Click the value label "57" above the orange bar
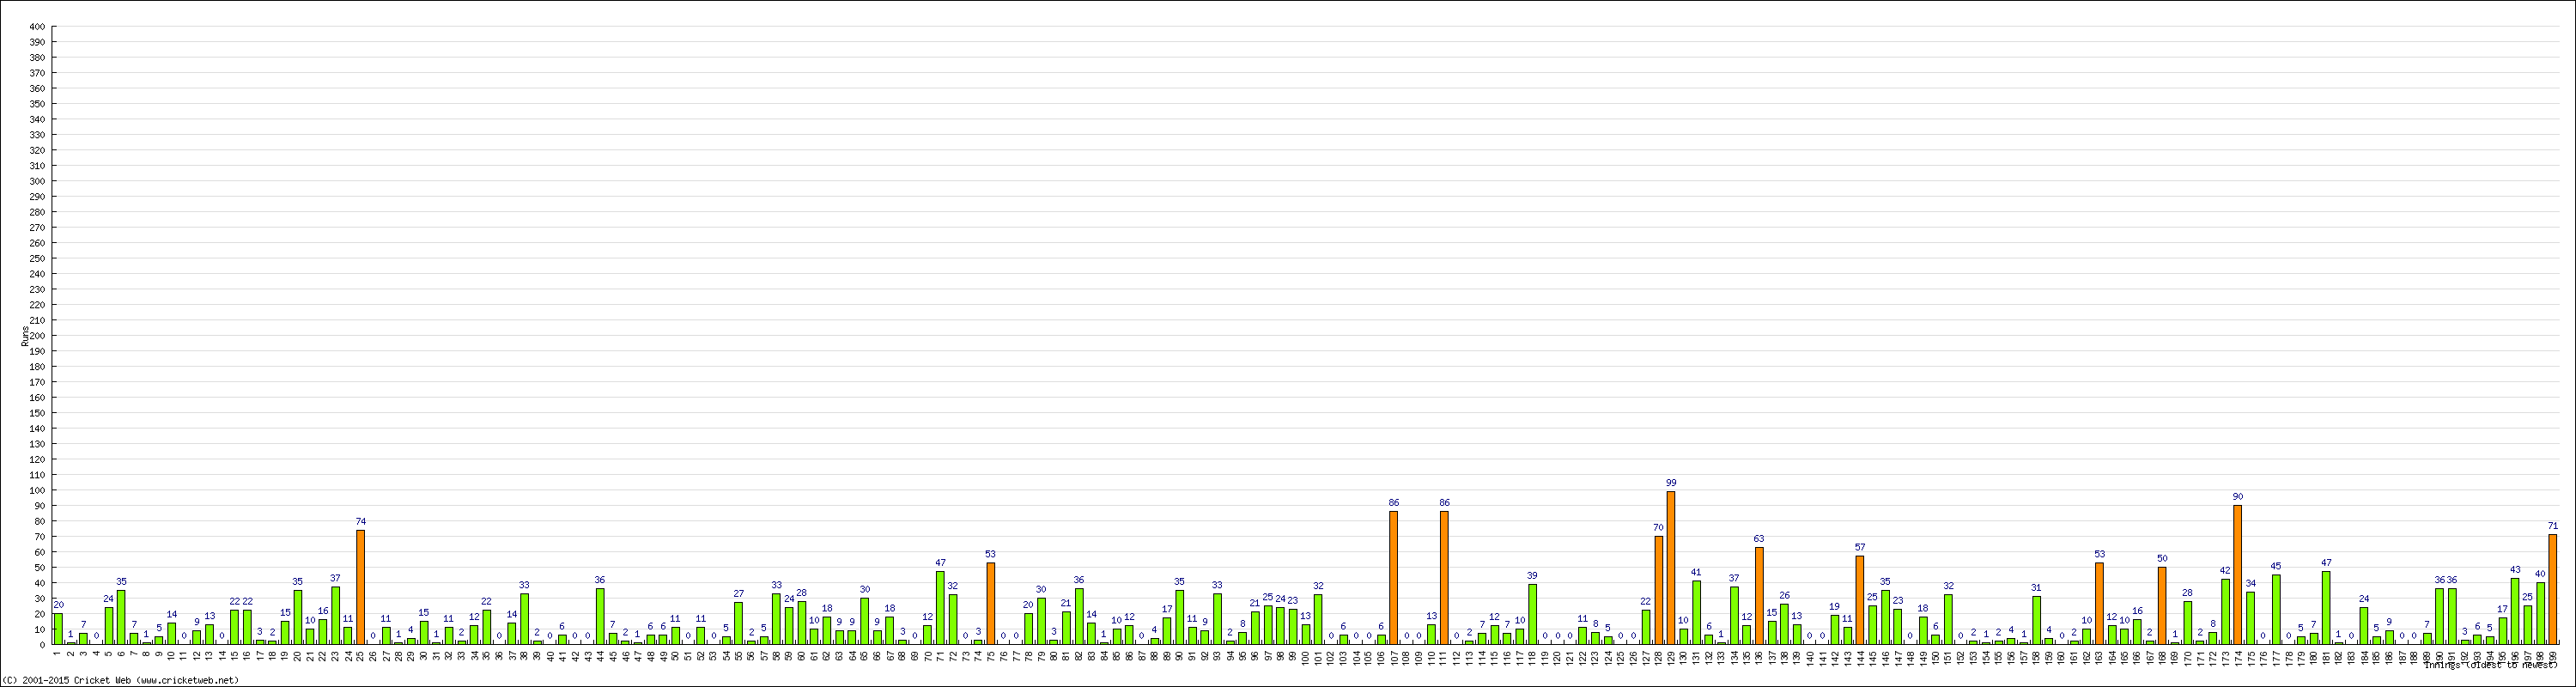2576x687 pixels. [x=1860, y=547]
